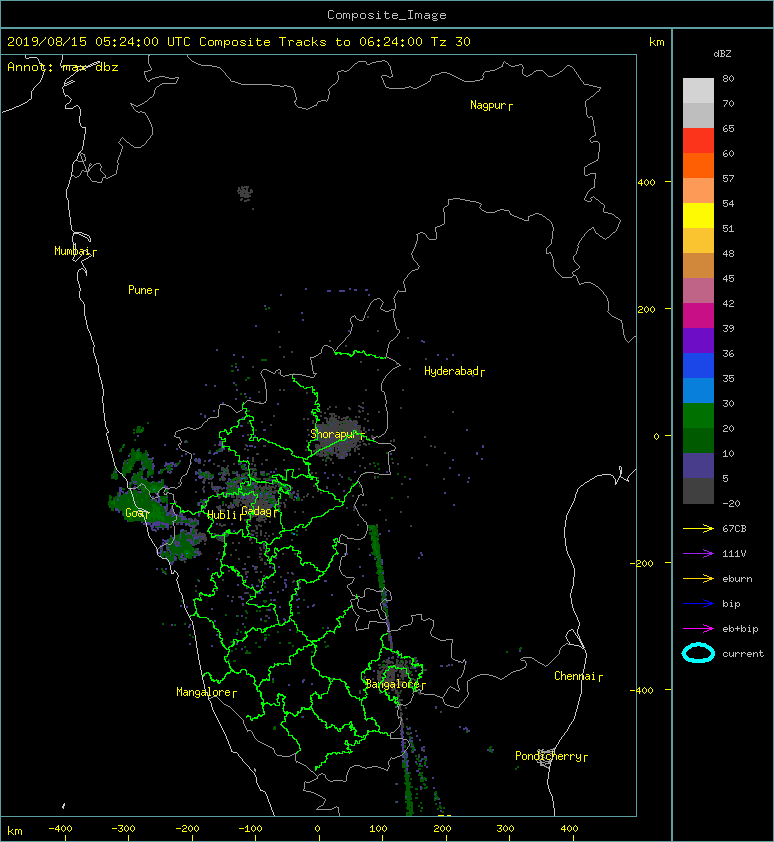Click the '300' tick on the bottom axis
The height and width of the screenshot is (842, 774).
505,829
